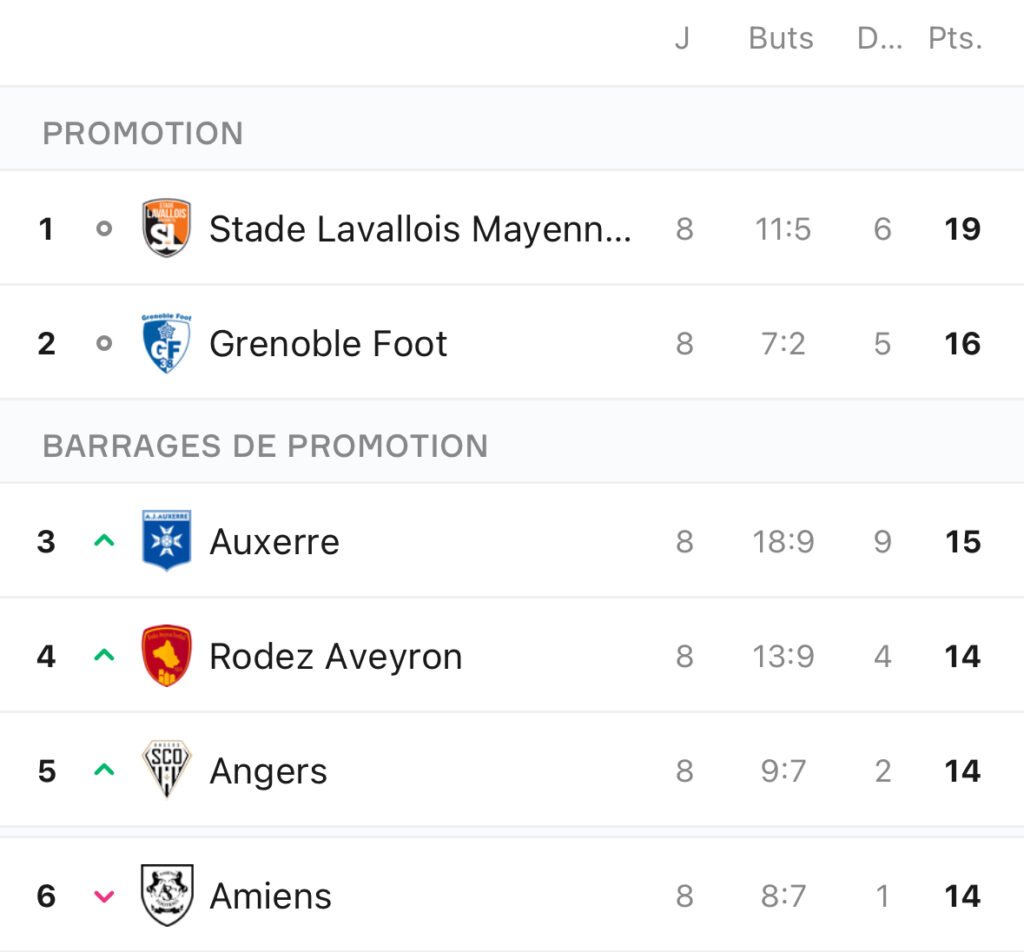
Task: Tap the Rodez Aveyron red crest
Action: click(167, 656)
